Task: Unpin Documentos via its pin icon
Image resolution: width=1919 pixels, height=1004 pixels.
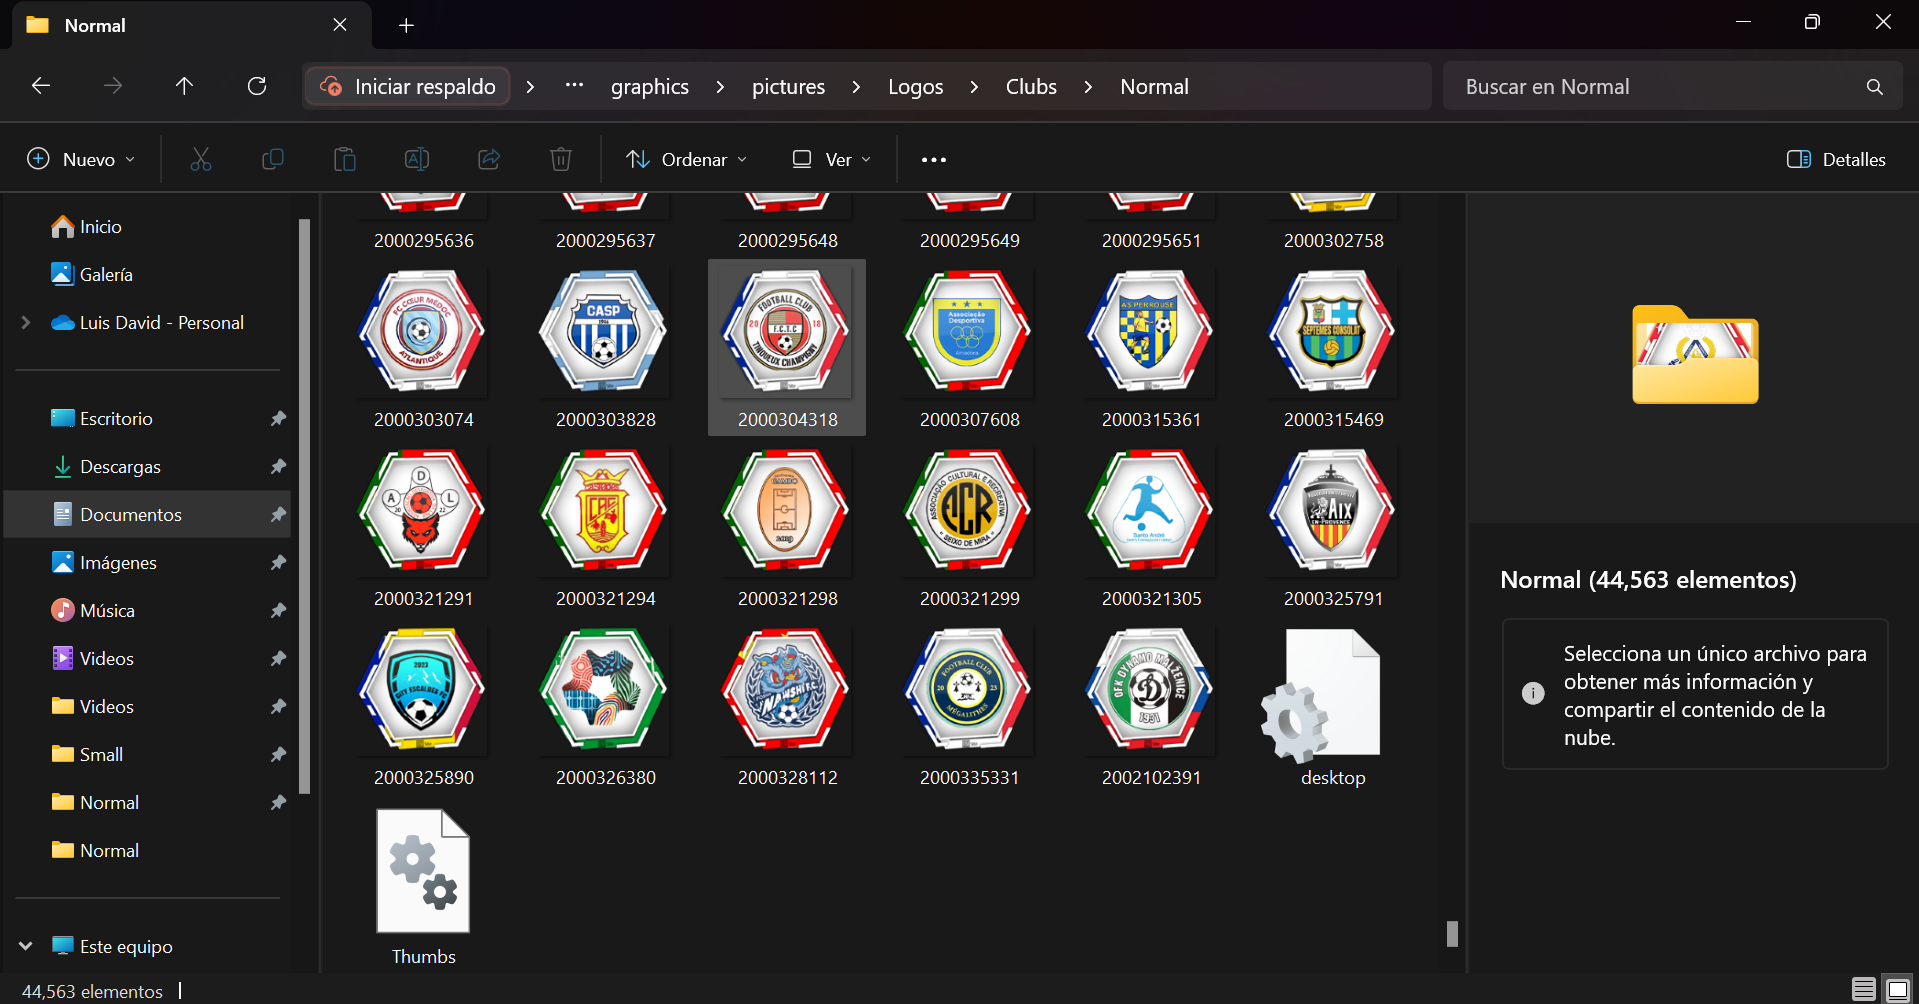Action: click(278, 514)
